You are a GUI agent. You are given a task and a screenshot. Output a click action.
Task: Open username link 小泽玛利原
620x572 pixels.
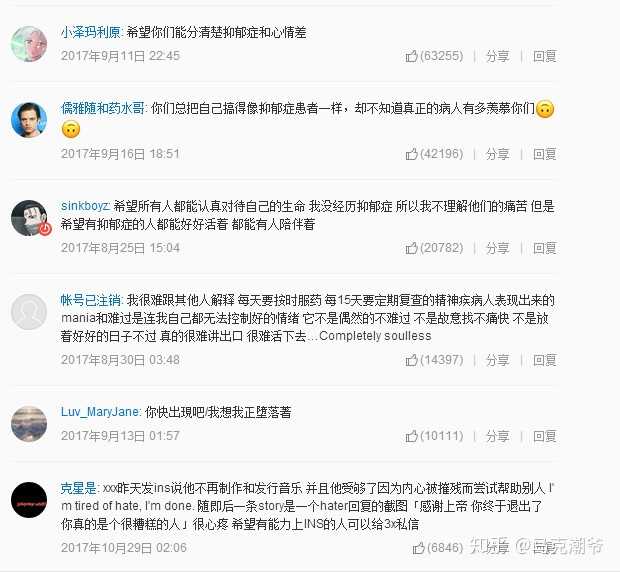click(91, 32)
